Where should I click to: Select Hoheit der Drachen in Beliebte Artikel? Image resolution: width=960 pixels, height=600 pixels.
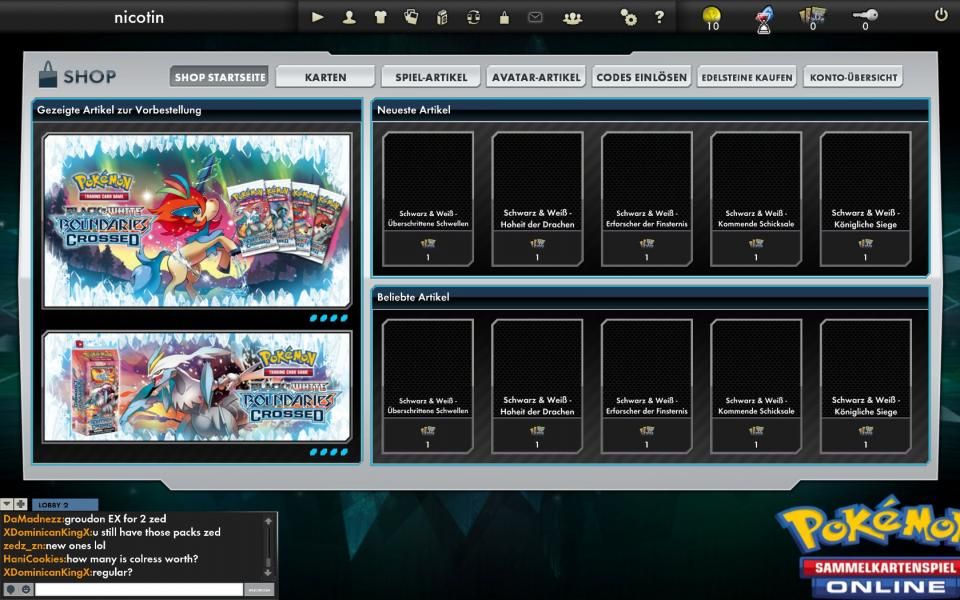tap(537, 386)
